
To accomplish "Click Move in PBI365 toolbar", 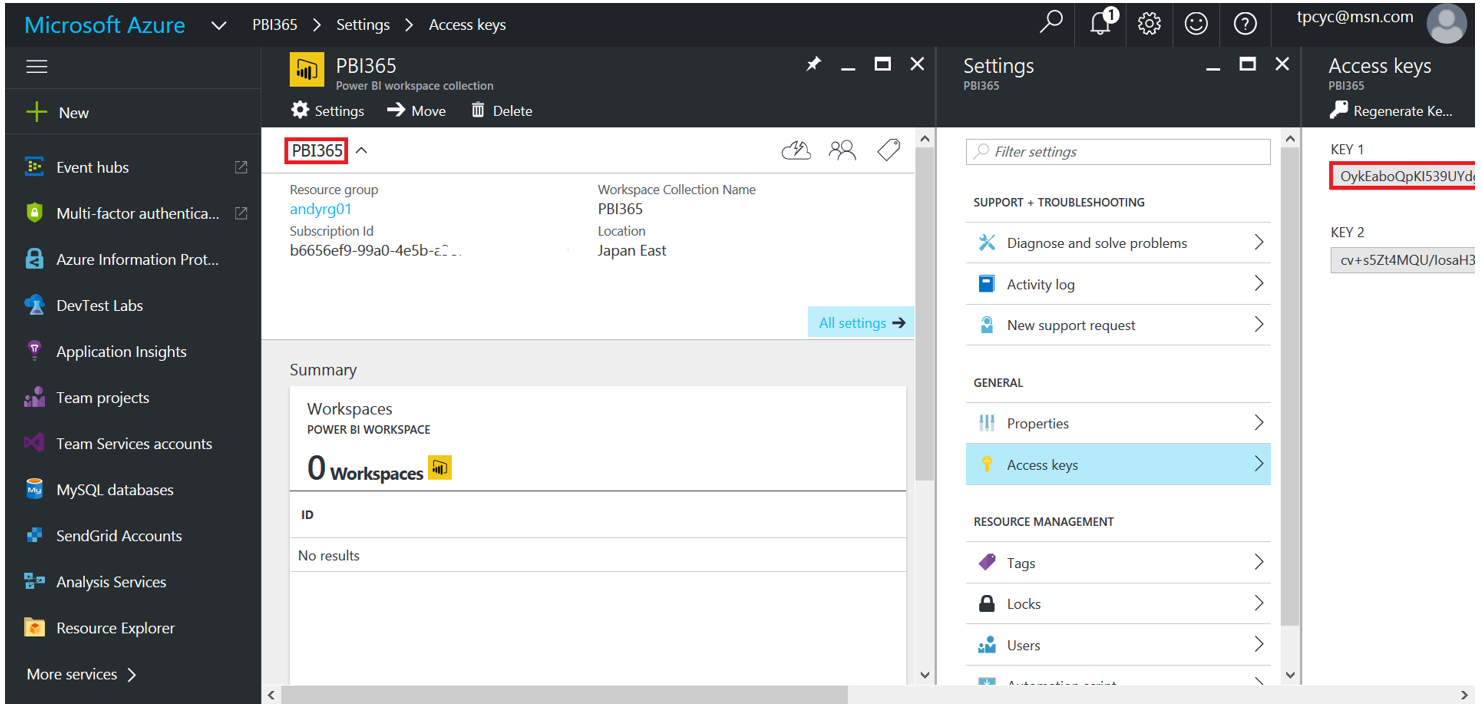I will [x=417, y=110].
